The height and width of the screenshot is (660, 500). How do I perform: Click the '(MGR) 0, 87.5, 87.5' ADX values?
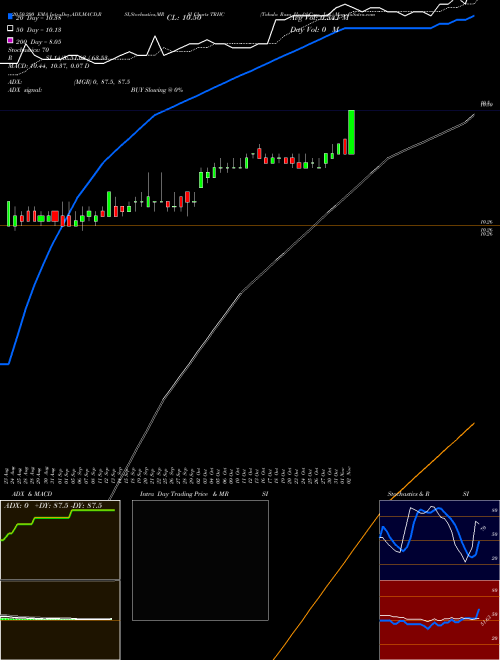tap(102, 82)
